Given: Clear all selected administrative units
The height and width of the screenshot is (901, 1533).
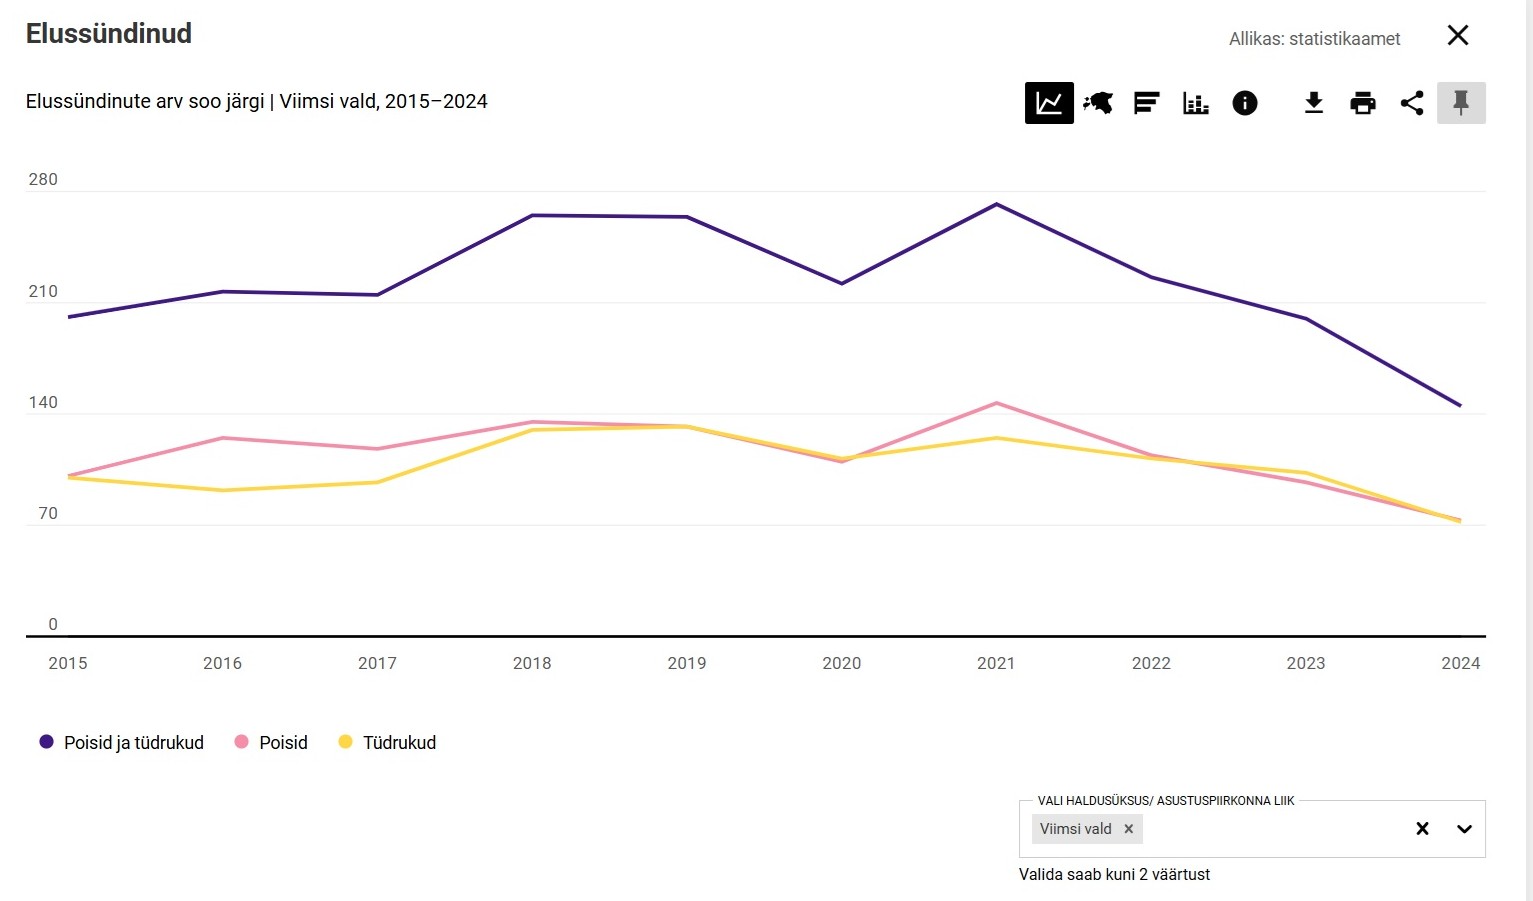Looking at the screenshot, I should tap(1422, 829).
